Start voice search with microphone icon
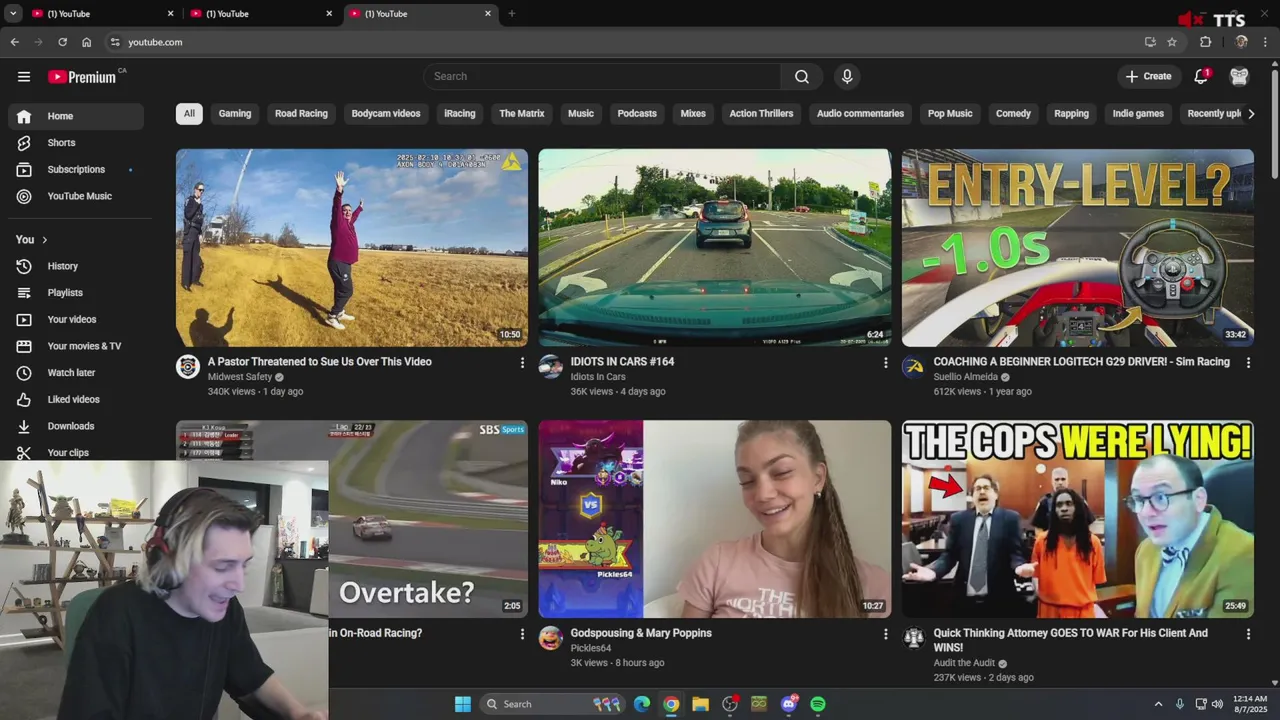This screenshot has width=1280, height=720. [x=847, y=77]
